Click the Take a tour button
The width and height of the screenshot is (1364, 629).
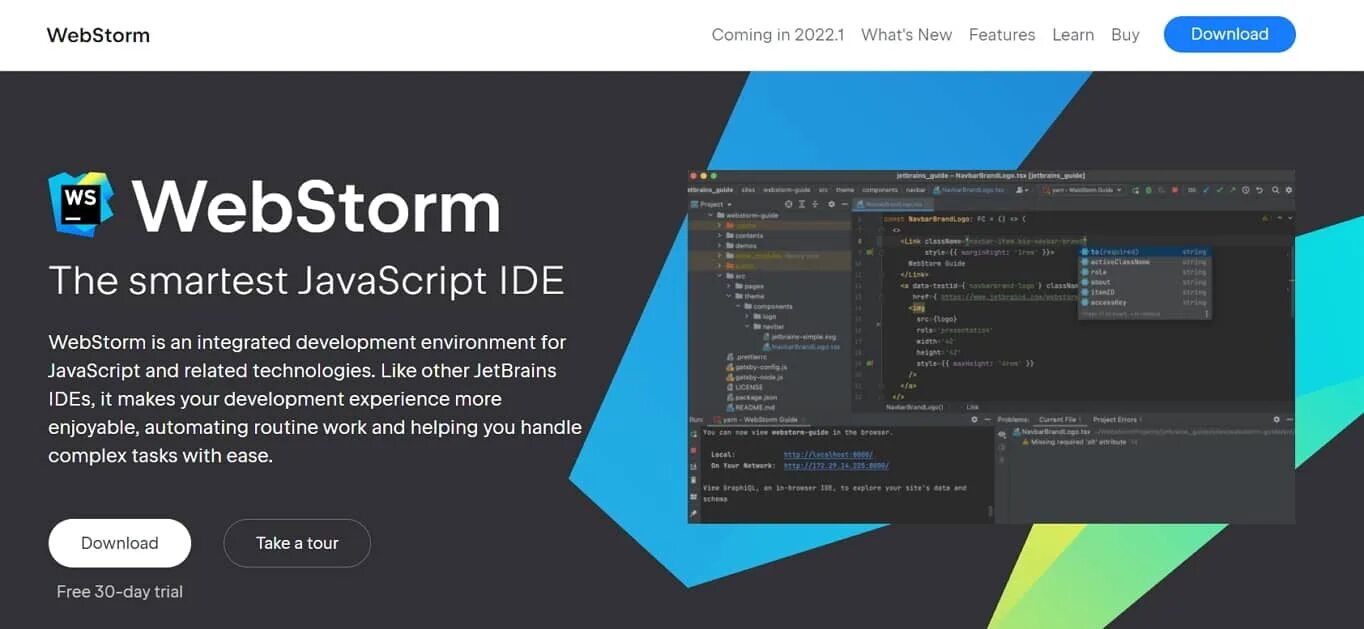pos(297,543)
